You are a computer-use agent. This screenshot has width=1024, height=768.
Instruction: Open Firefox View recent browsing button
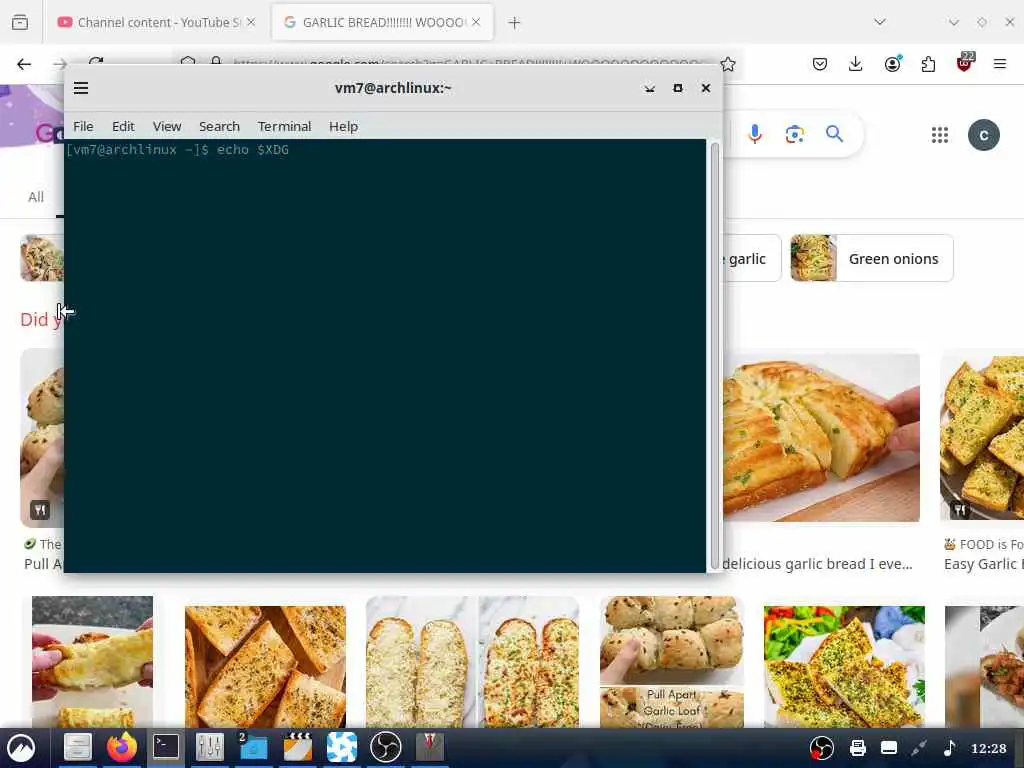[20, 22]
